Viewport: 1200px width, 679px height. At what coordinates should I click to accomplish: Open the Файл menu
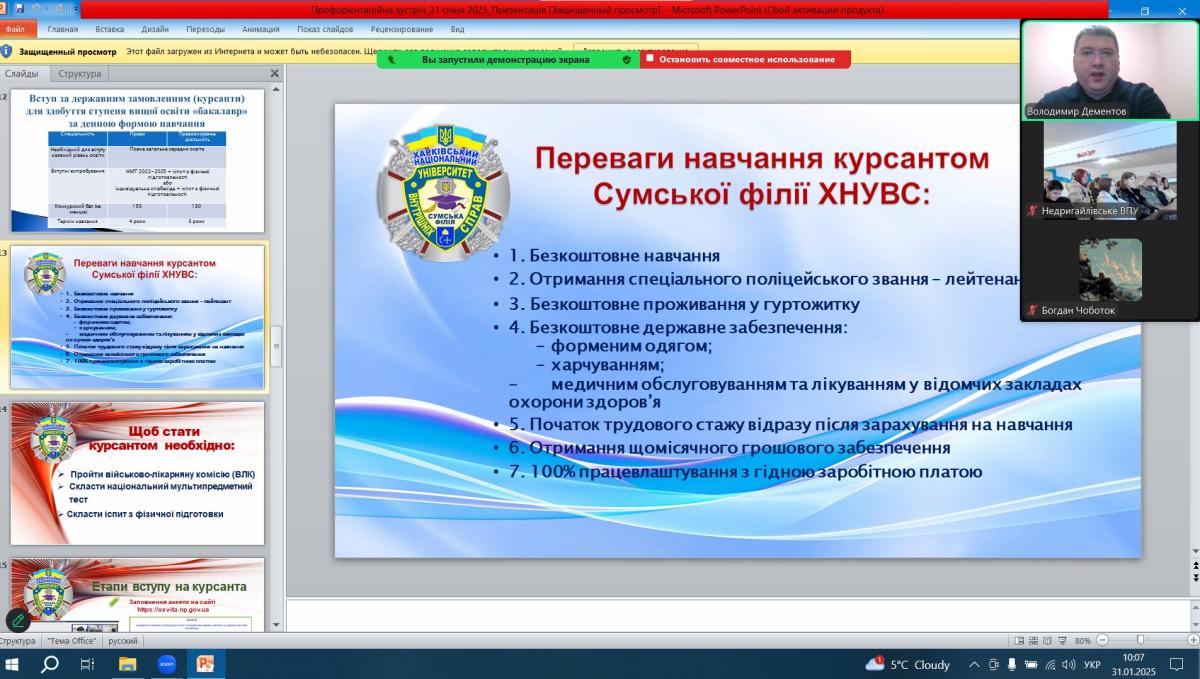[x=16, y=30]
